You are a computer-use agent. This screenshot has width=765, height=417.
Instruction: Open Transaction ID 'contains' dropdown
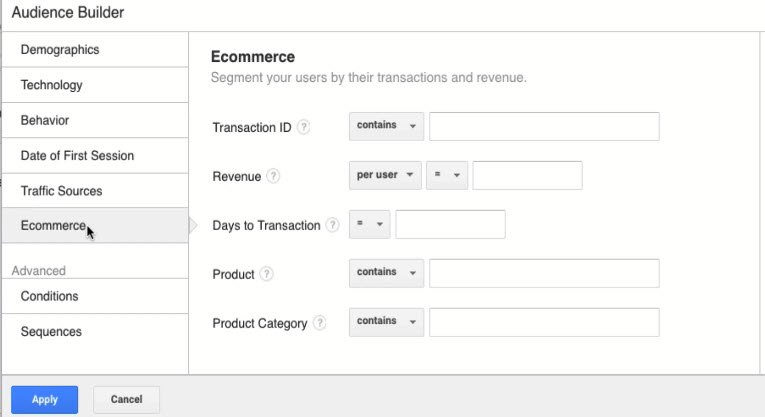coord(386,126)
